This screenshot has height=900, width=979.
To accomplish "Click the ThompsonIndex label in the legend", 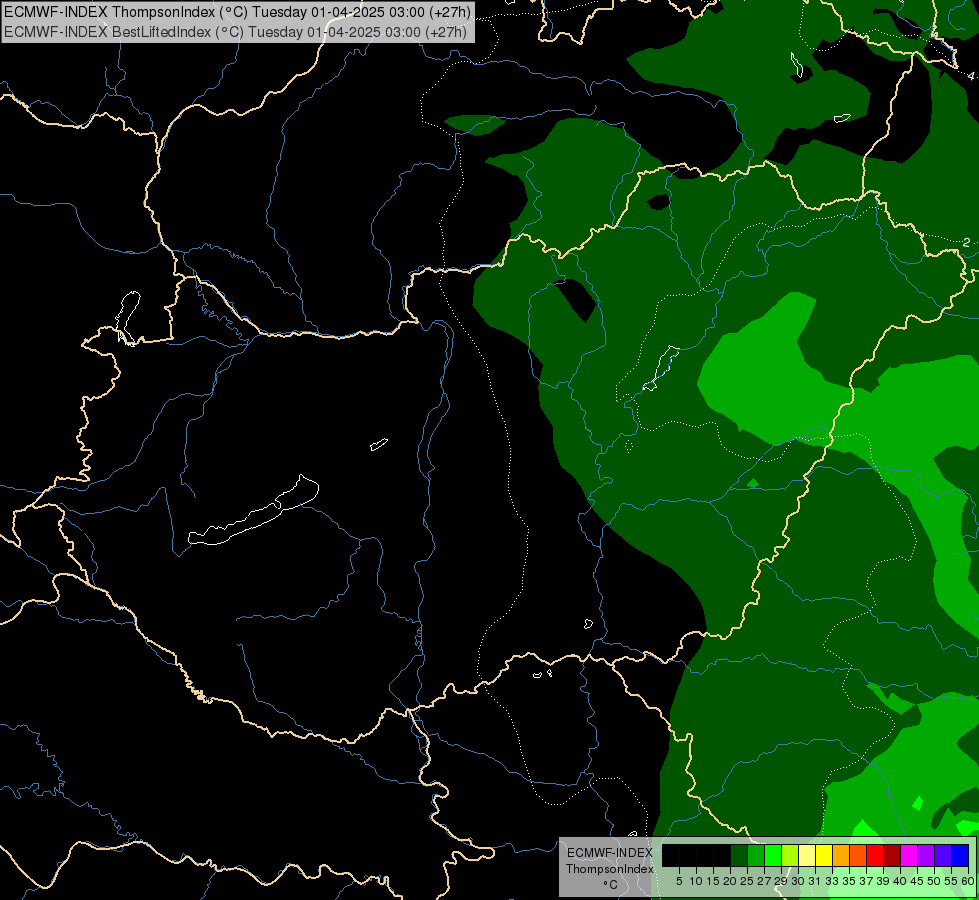I will pos(609,869).
